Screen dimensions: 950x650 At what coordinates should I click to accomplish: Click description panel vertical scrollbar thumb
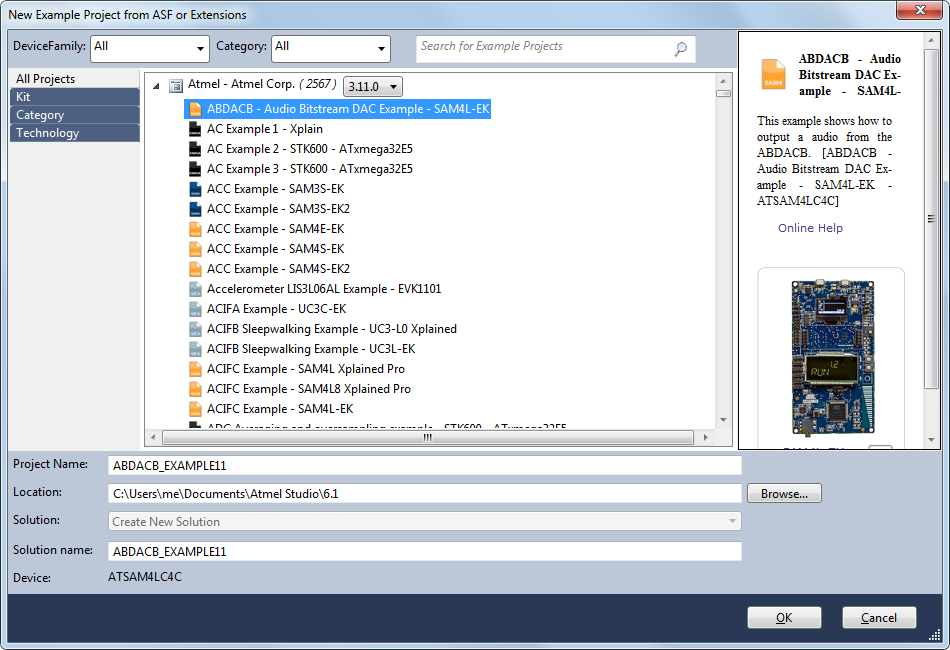(931, 219)
